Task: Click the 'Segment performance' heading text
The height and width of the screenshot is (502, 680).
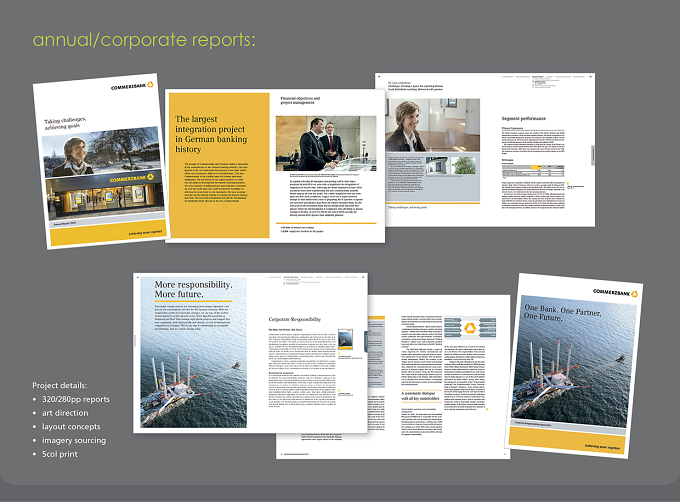Action: 523,118
